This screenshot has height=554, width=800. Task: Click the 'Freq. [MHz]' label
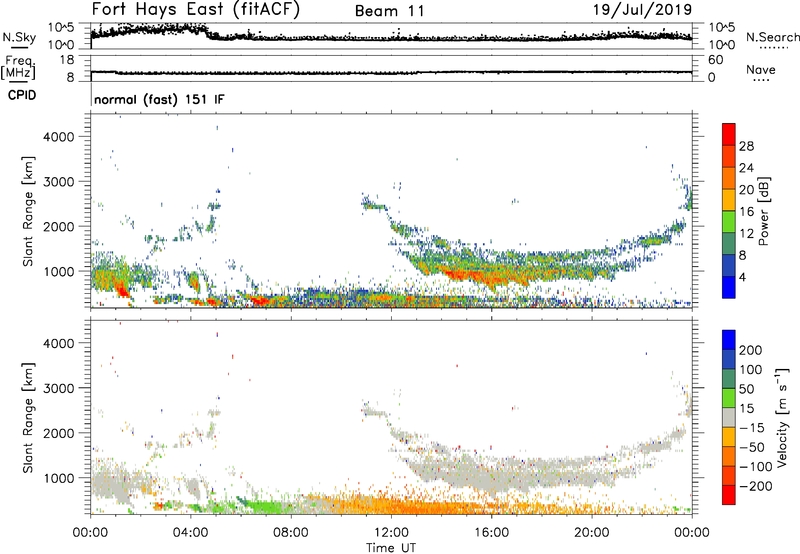coord(18,67)
